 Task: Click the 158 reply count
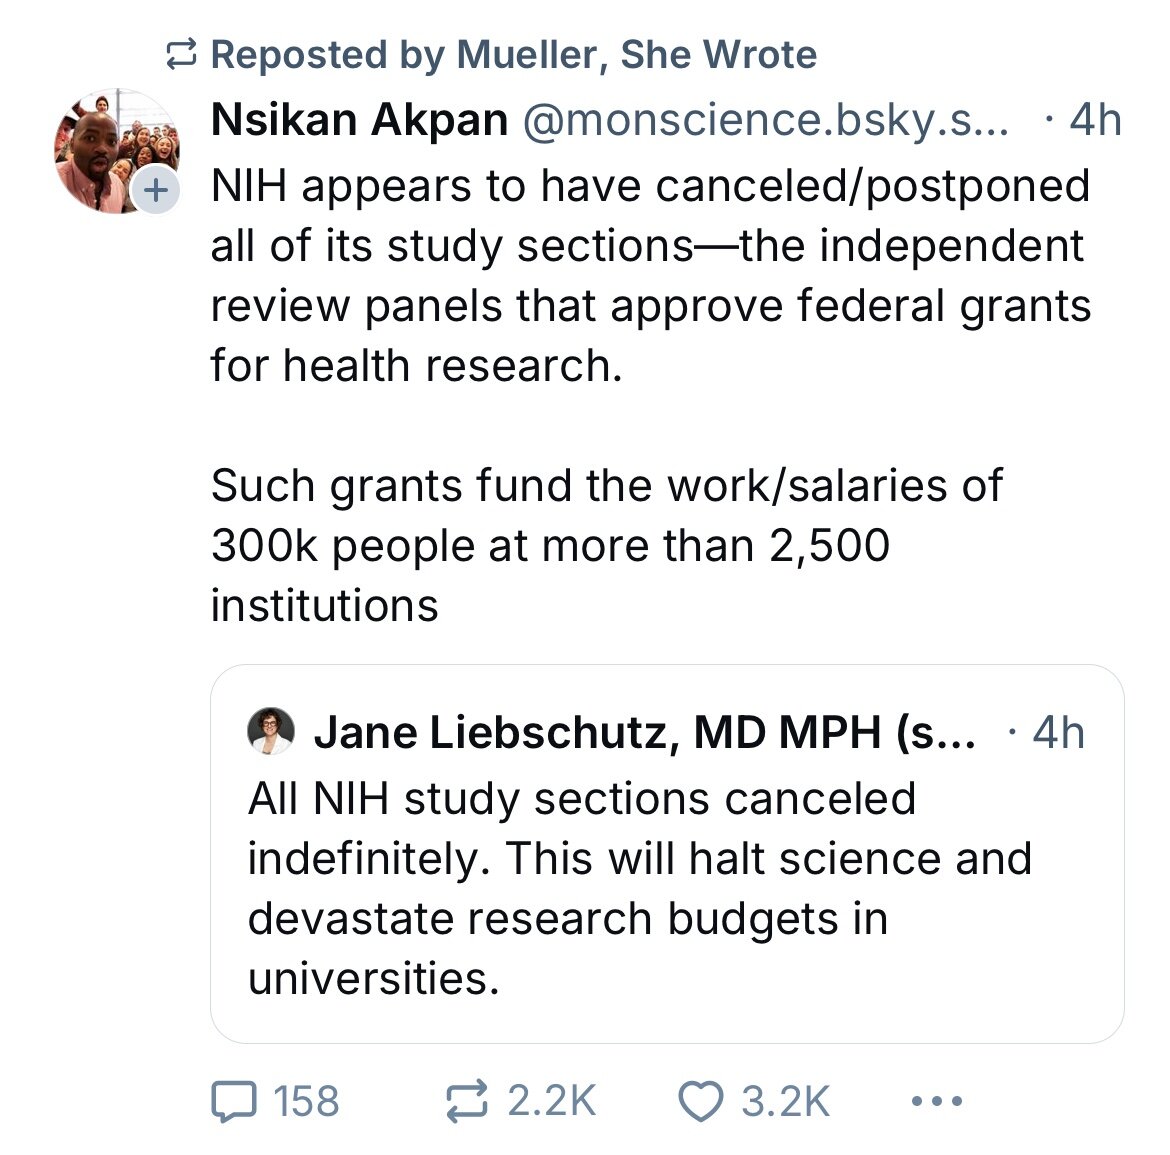pyautogui.click(x=306, y=1102)
